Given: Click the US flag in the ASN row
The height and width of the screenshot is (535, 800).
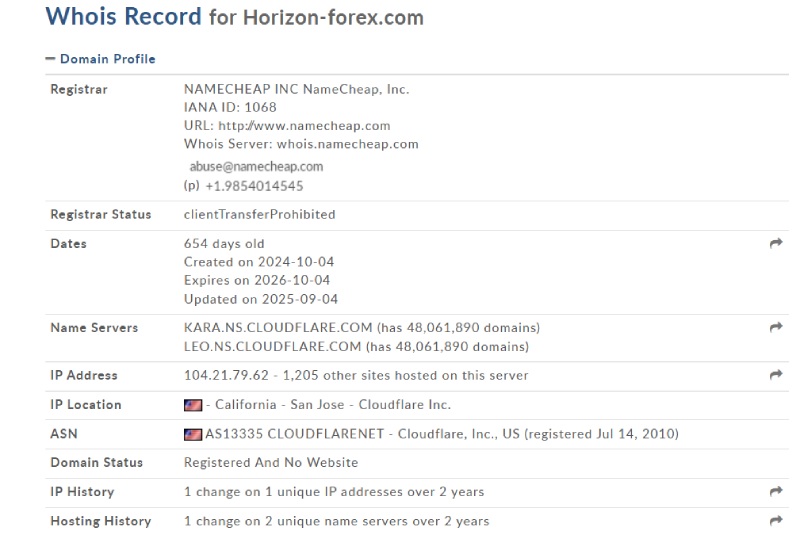Looking at the screenshot, I should [193, 435].
